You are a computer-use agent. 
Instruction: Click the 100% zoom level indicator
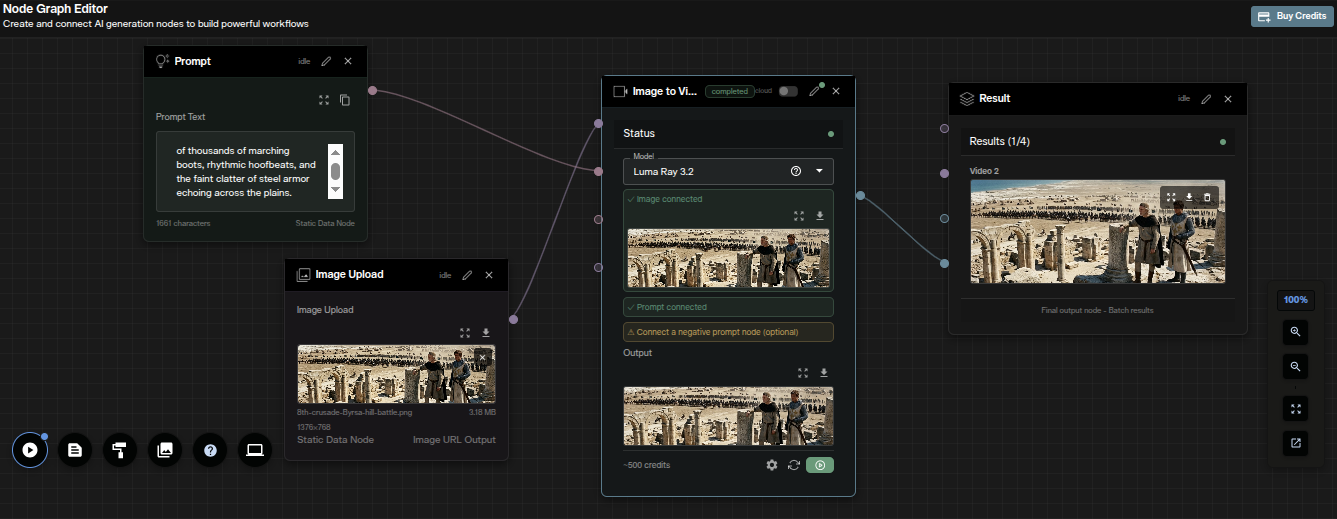[x=1295, y=300]
